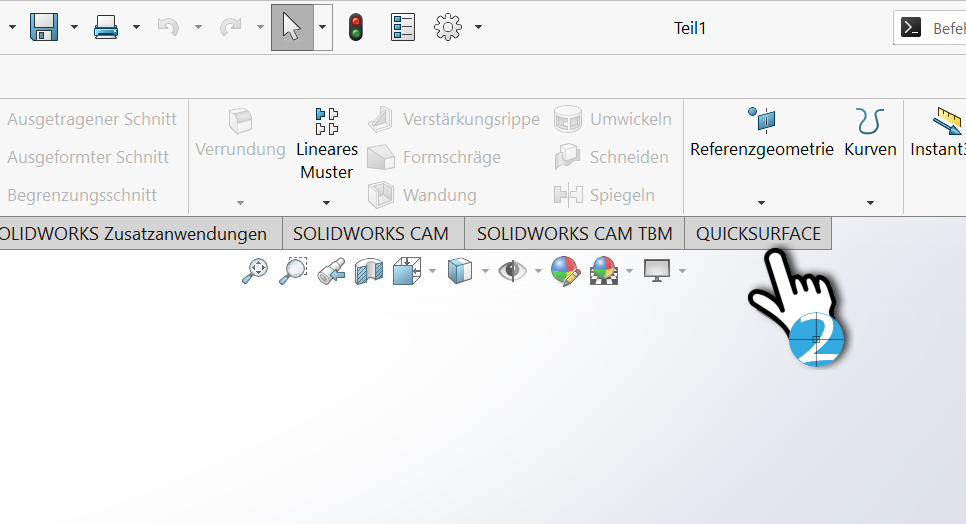Click the Lineares Muster pattern icon
This screenshot has width=966, height=524.
point(327,121)
